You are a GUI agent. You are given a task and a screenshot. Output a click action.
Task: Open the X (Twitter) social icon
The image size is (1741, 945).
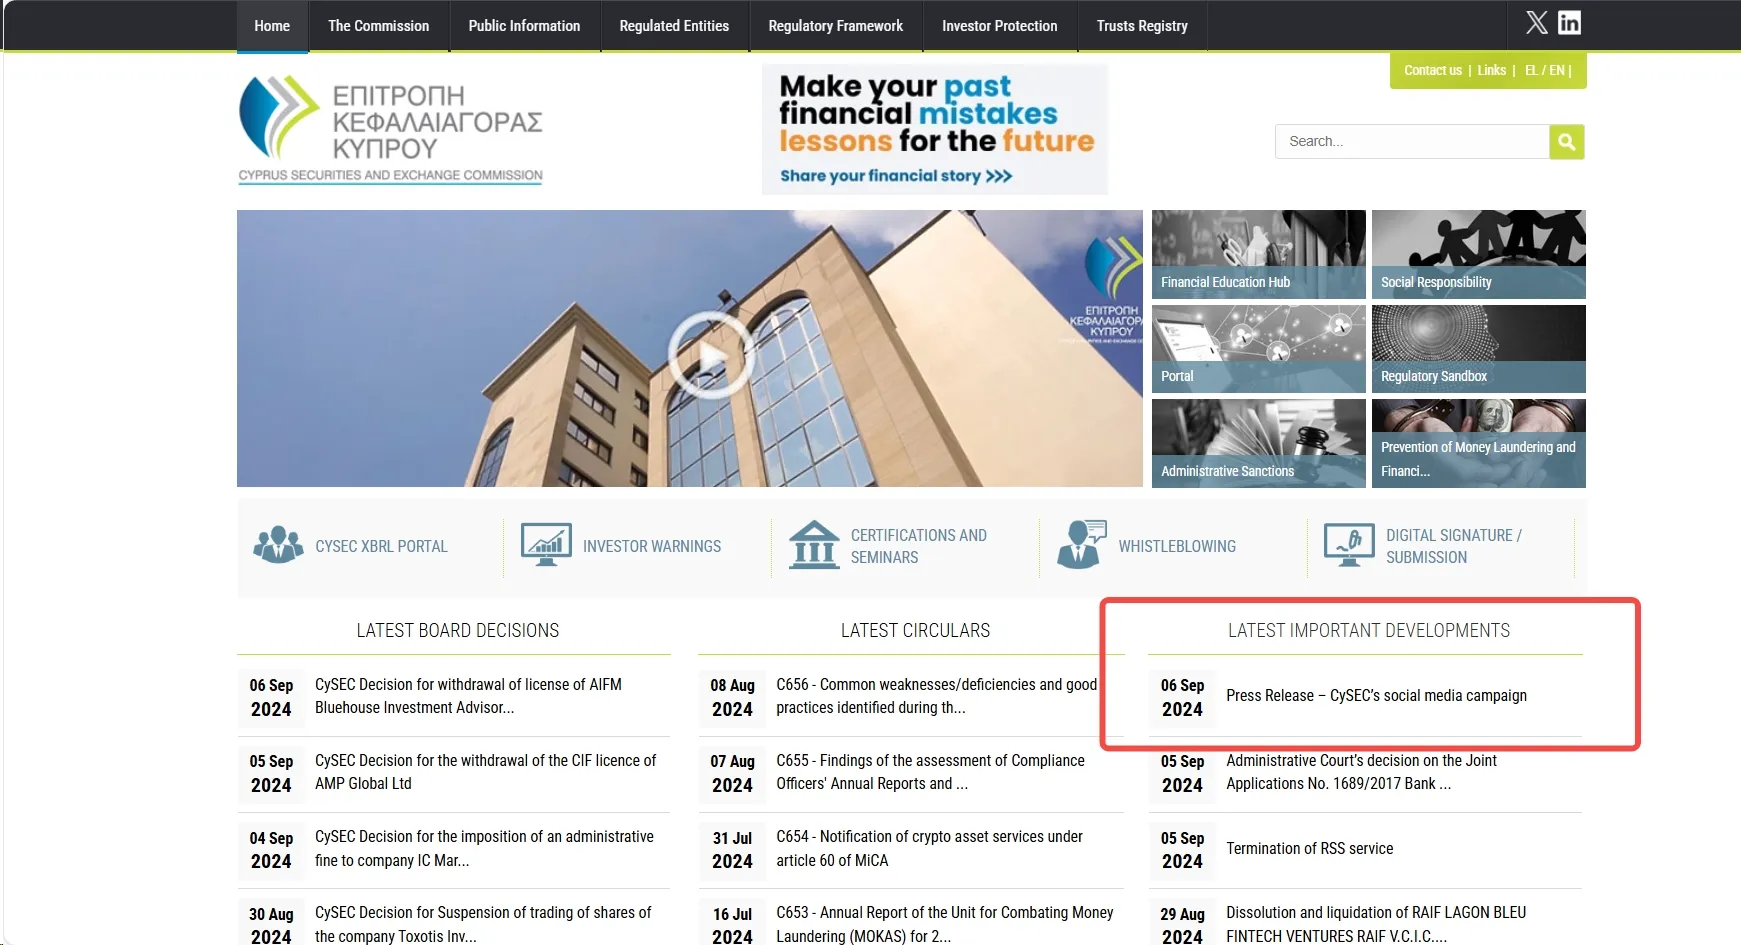pos(1537,22)
